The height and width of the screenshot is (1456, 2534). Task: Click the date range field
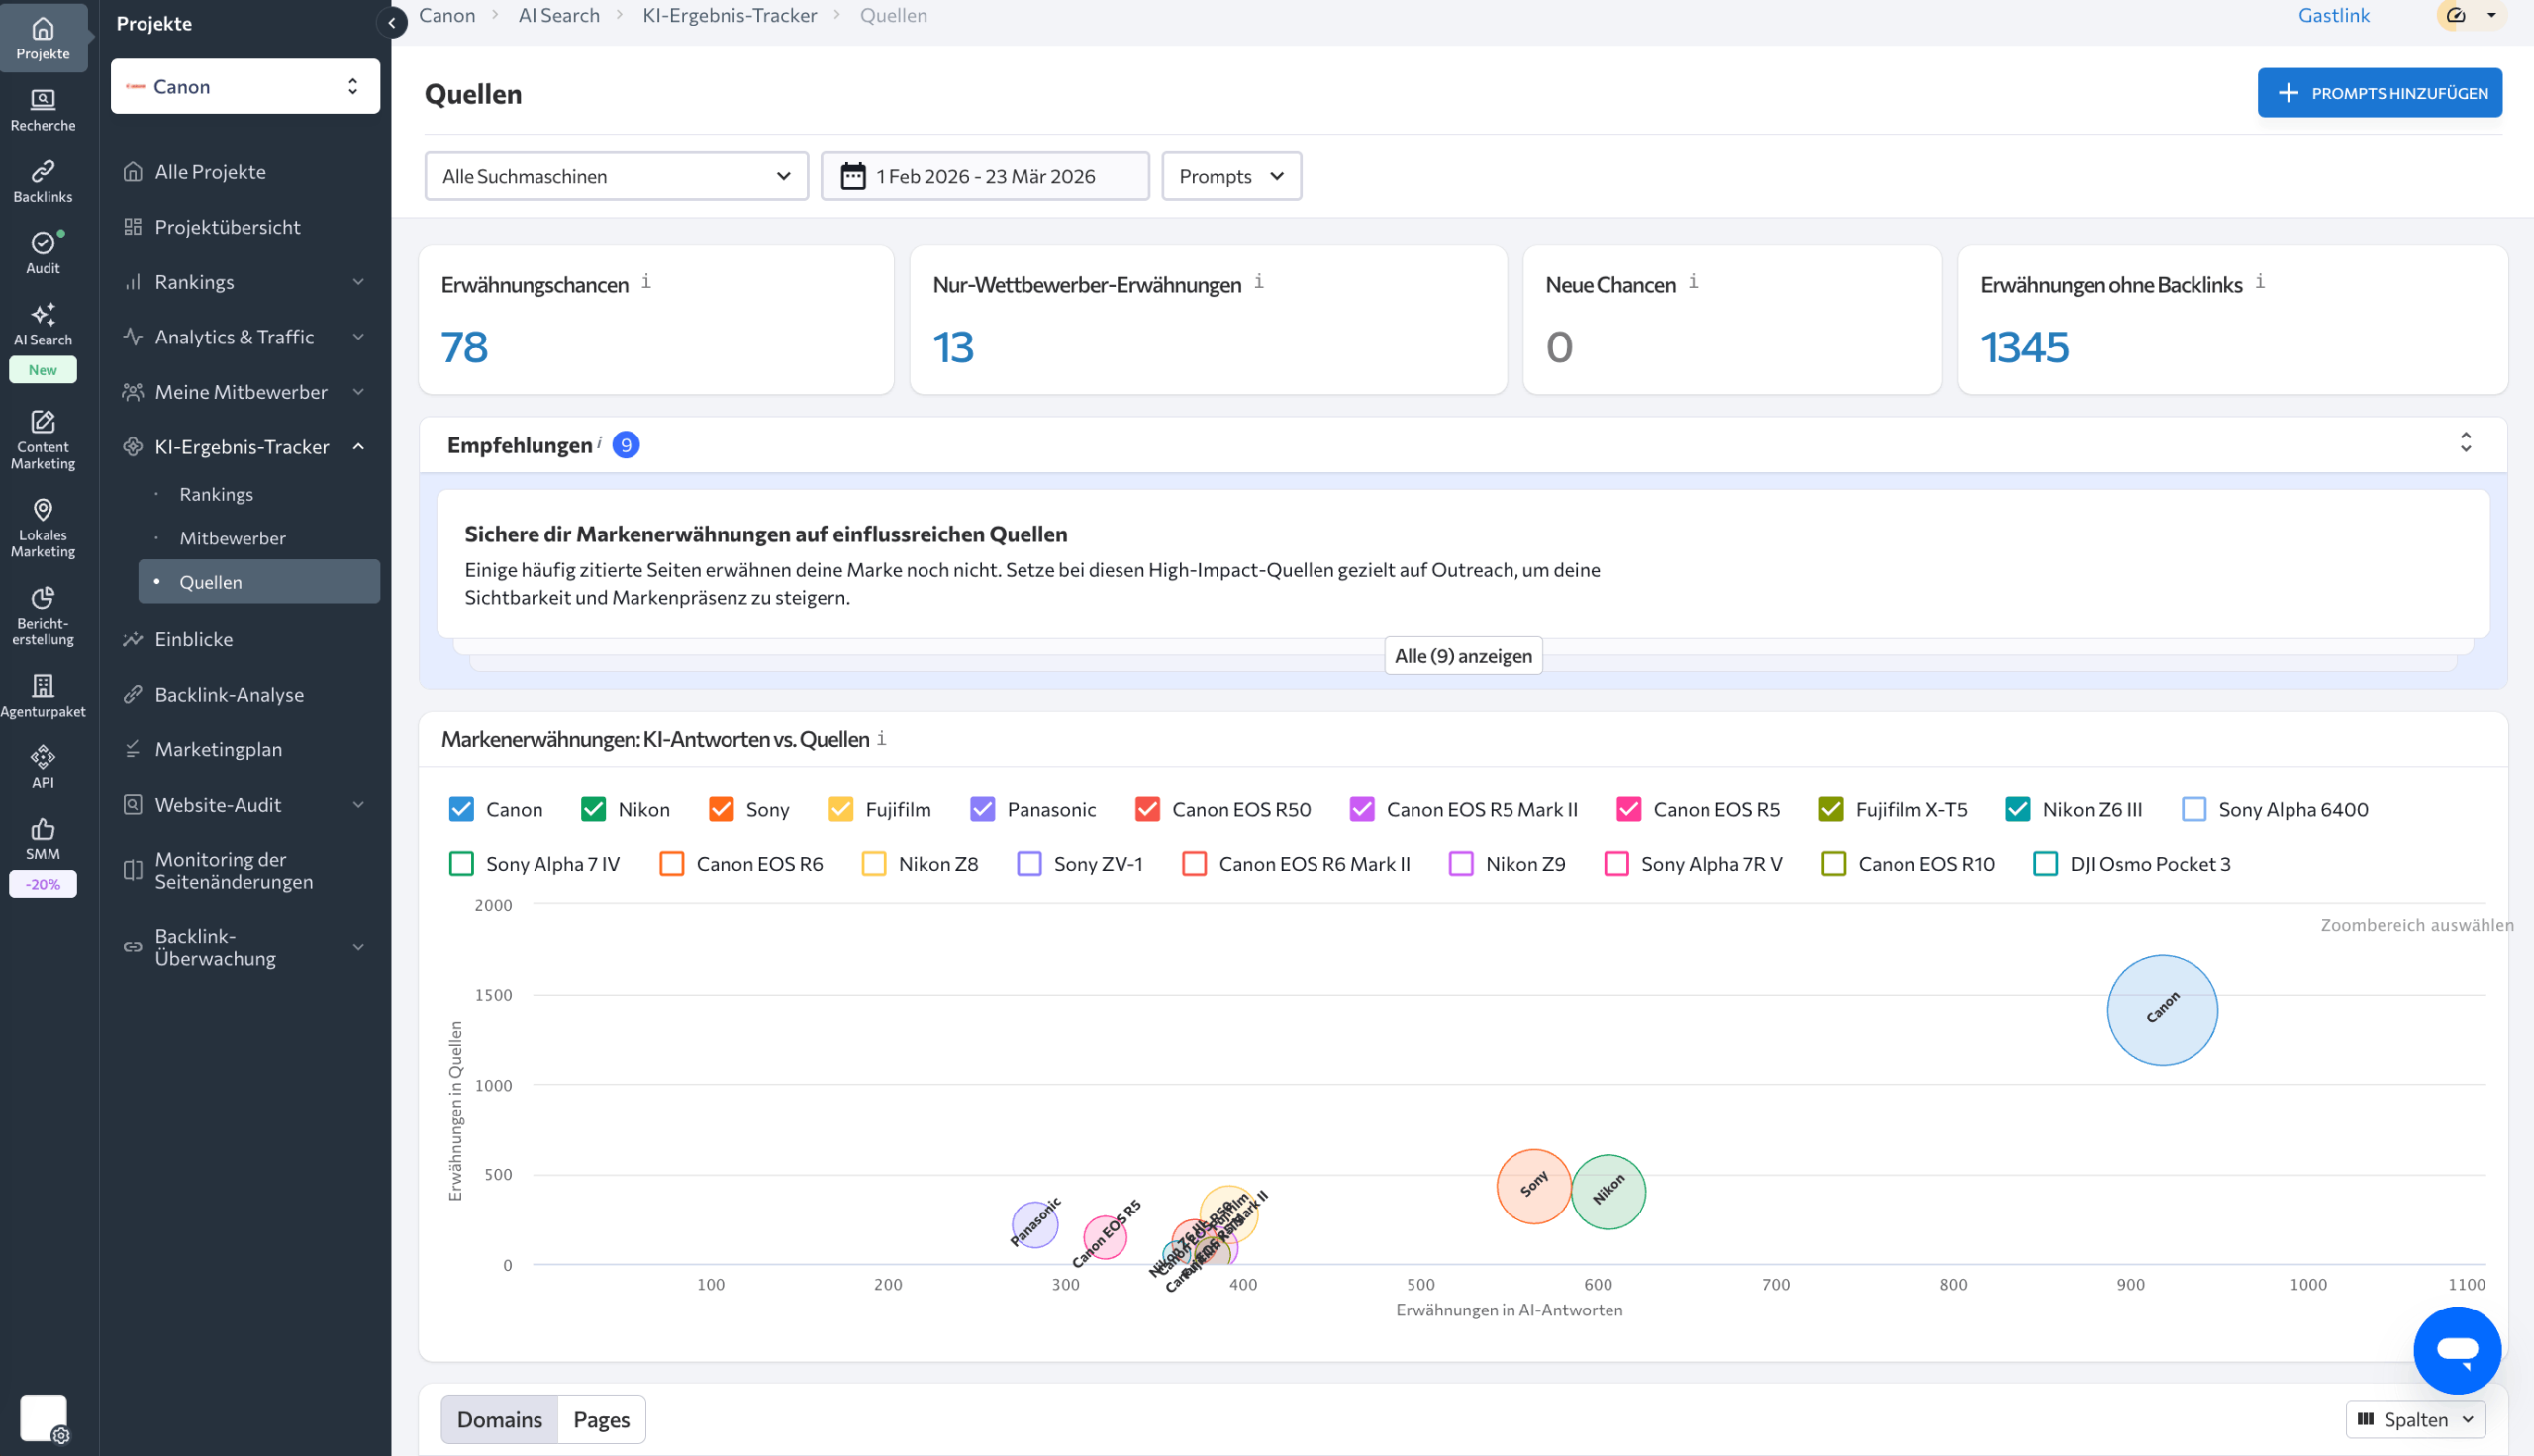(984, 176)
